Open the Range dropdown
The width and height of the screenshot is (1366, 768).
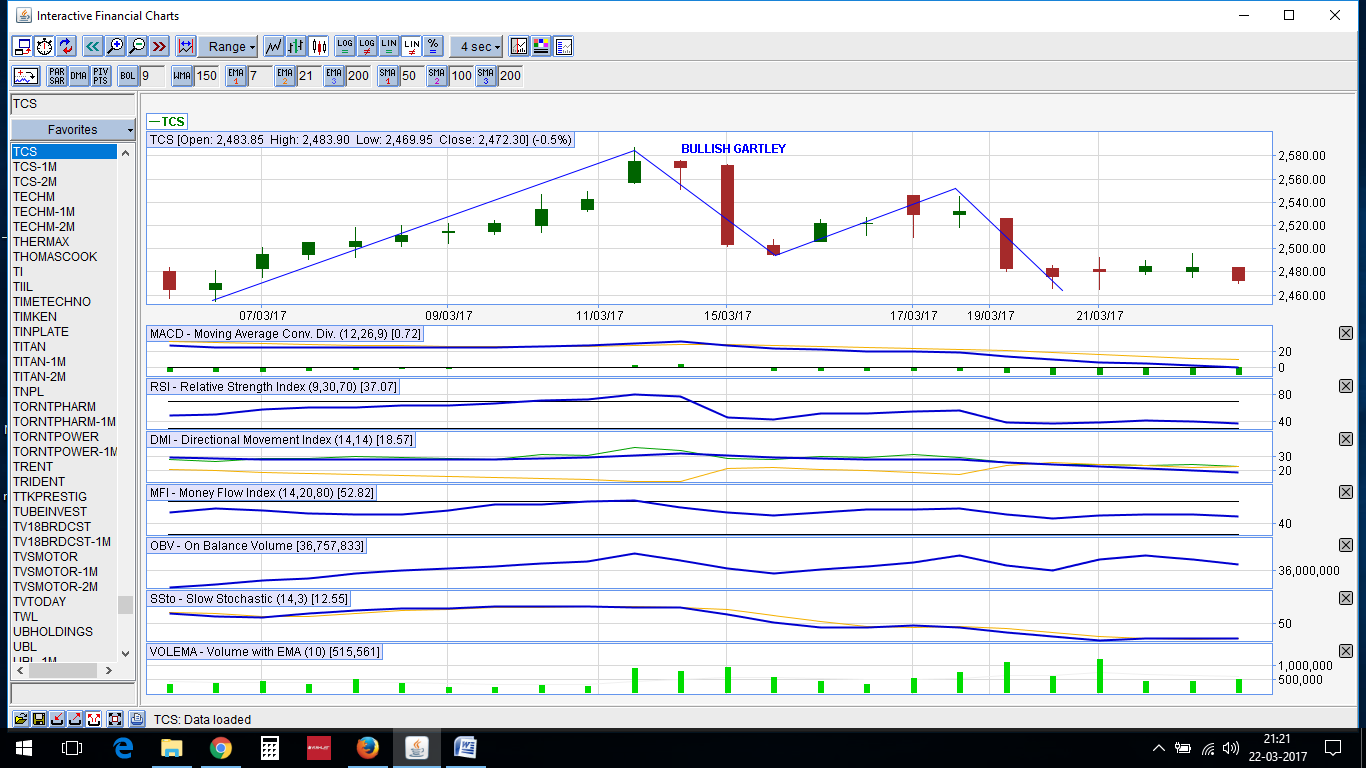(x=228, y=46)
